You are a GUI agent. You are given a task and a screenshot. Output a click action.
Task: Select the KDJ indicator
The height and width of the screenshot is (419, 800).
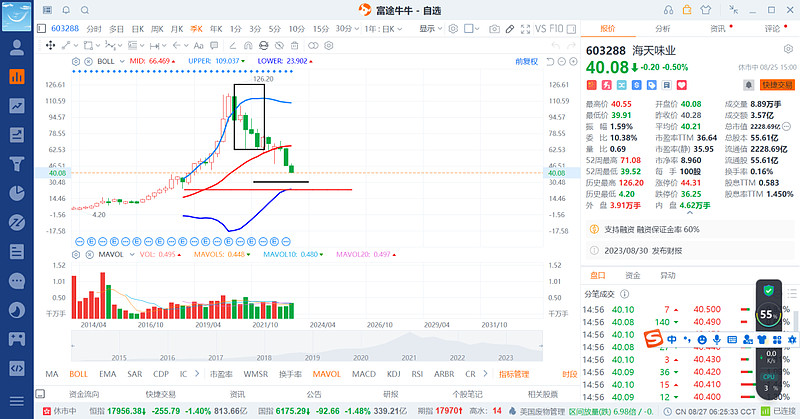click(393, 374)
